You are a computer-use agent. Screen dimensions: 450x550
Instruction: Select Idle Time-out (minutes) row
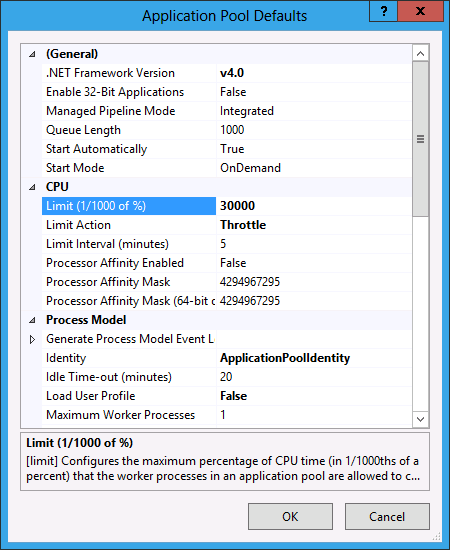(x=226, y=377)
